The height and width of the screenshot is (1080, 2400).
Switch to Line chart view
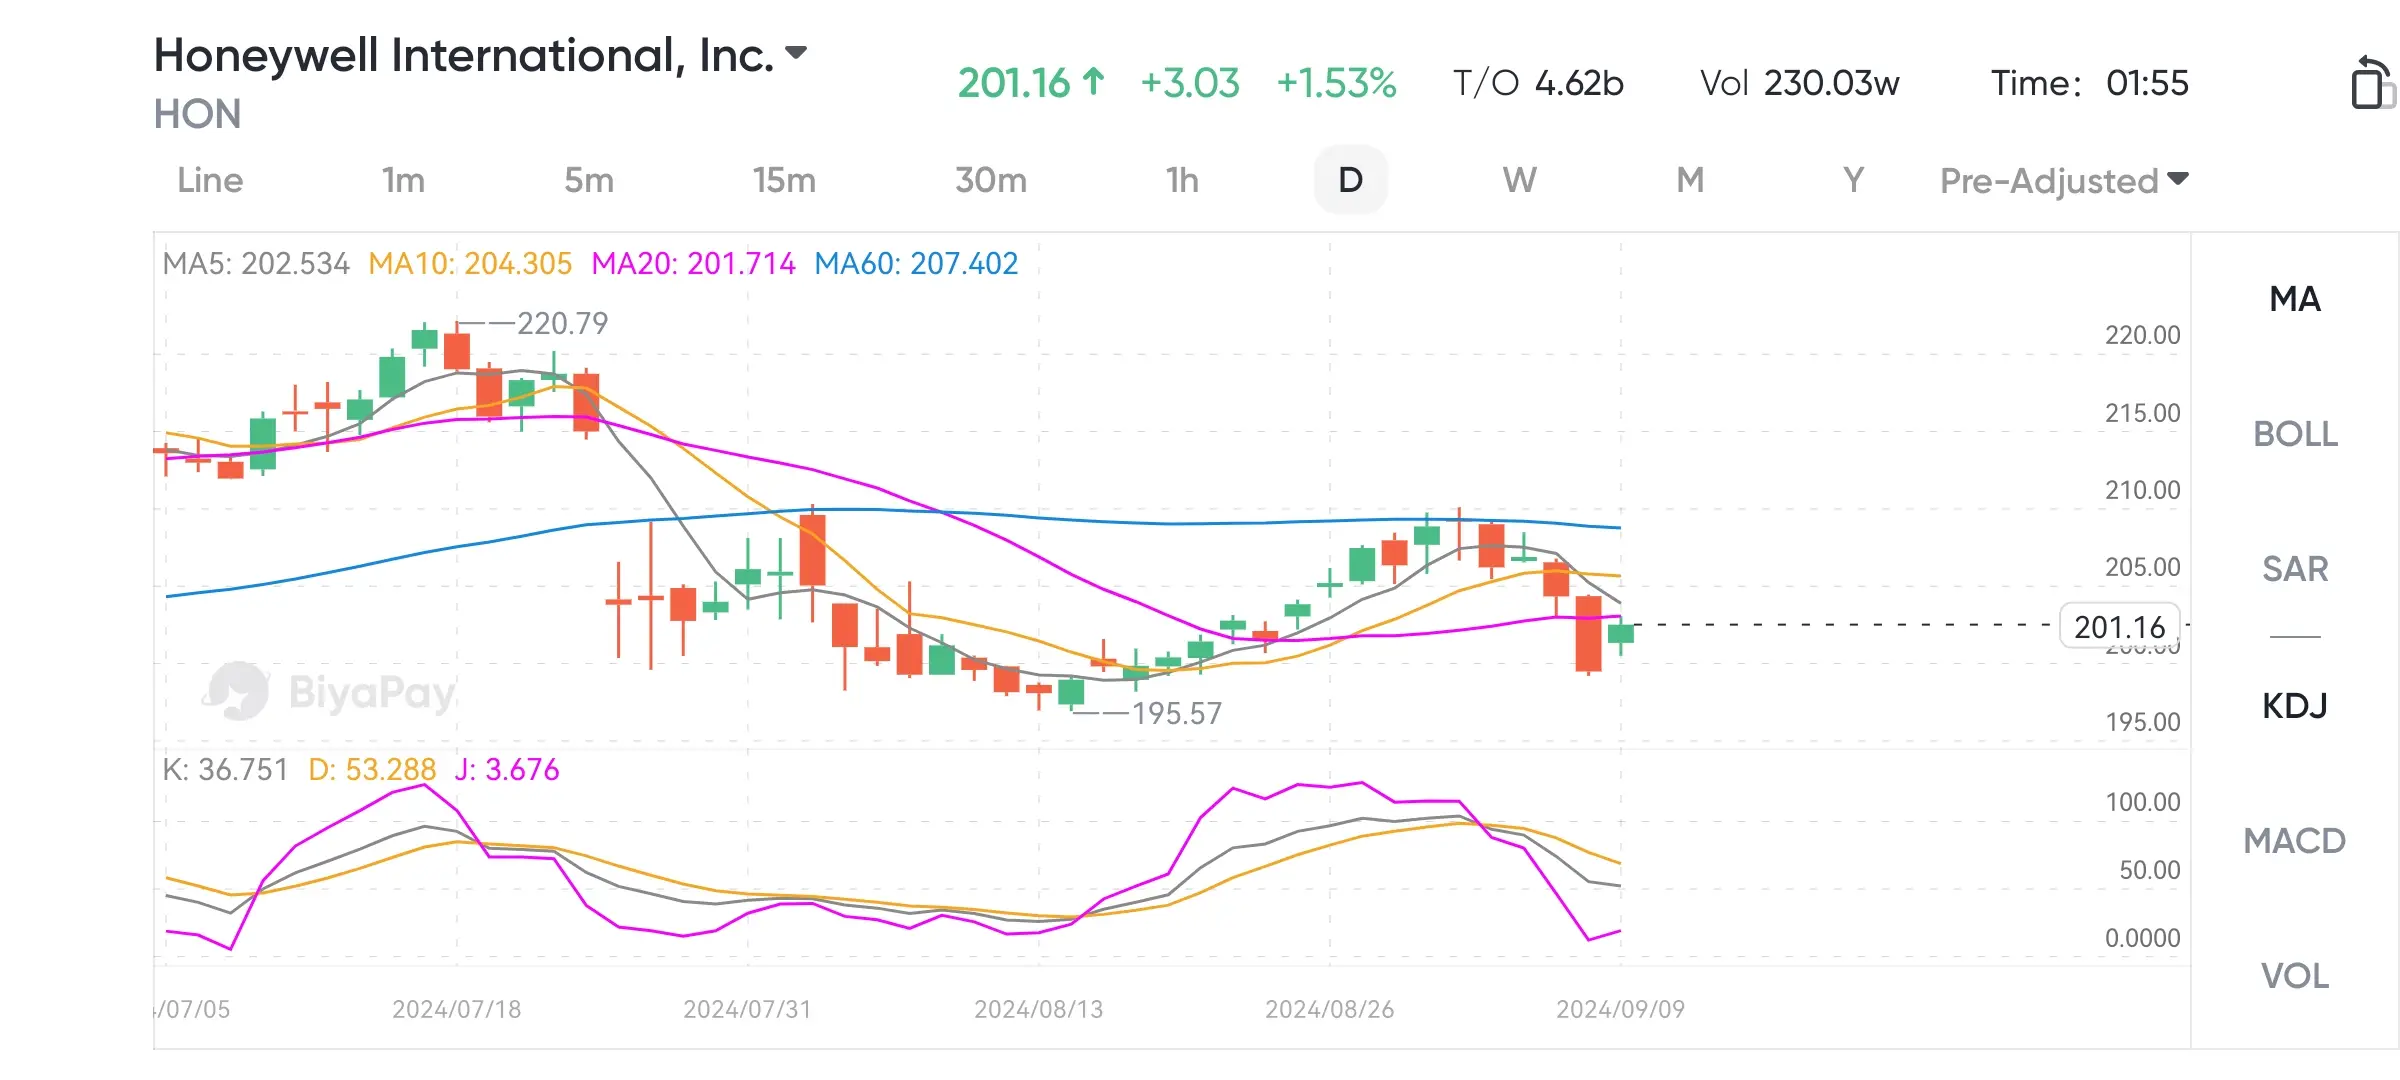210,180
